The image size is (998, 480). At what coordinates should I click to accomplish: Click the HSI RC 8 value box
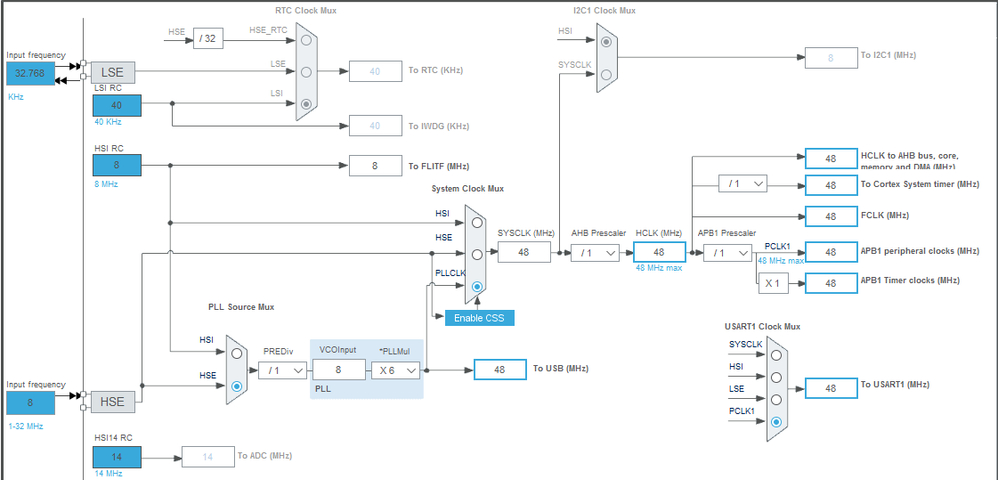tap(117, 166)
